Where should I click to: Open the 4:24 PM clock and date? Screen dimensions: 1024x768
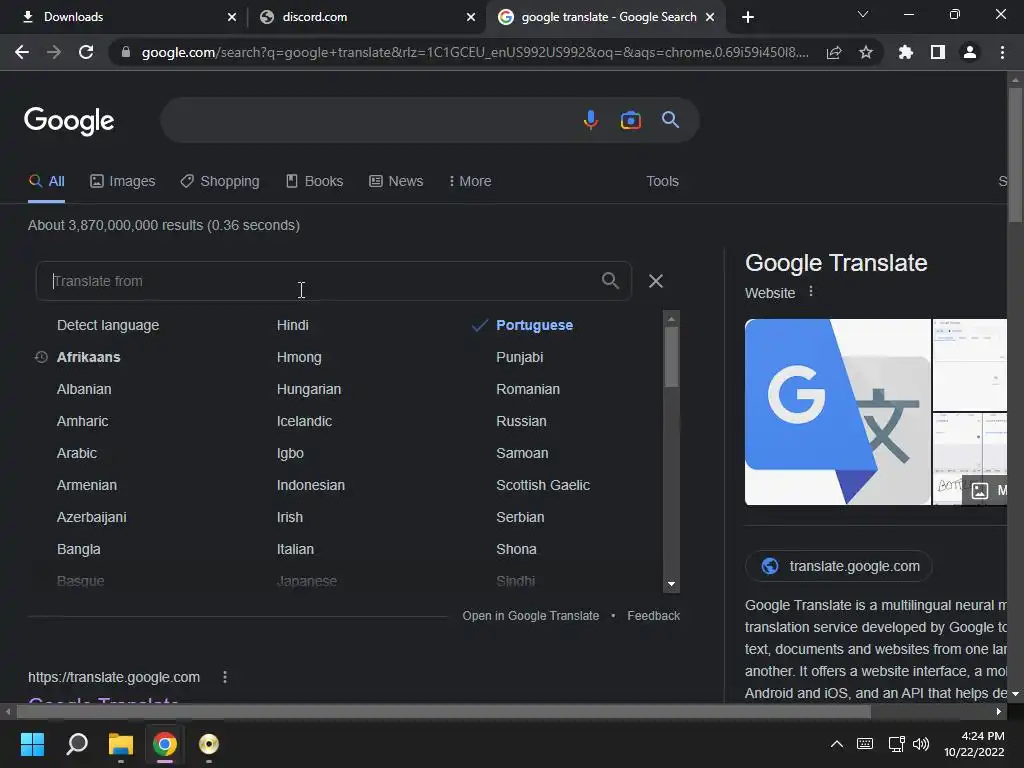[974, 744]
